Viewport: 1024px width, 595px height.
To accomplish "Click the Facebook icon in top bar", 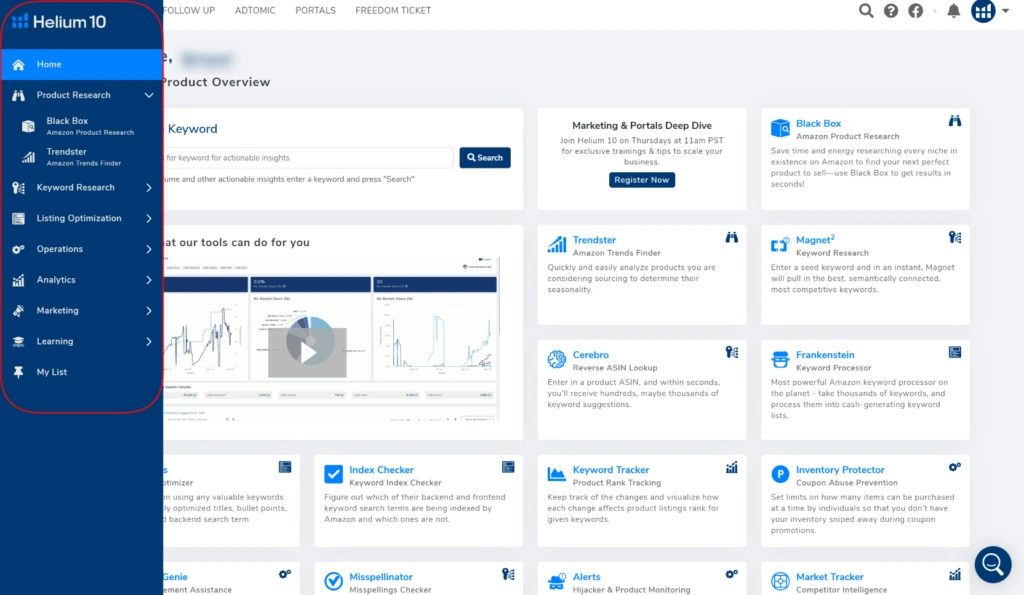I will tap(916, 10).
